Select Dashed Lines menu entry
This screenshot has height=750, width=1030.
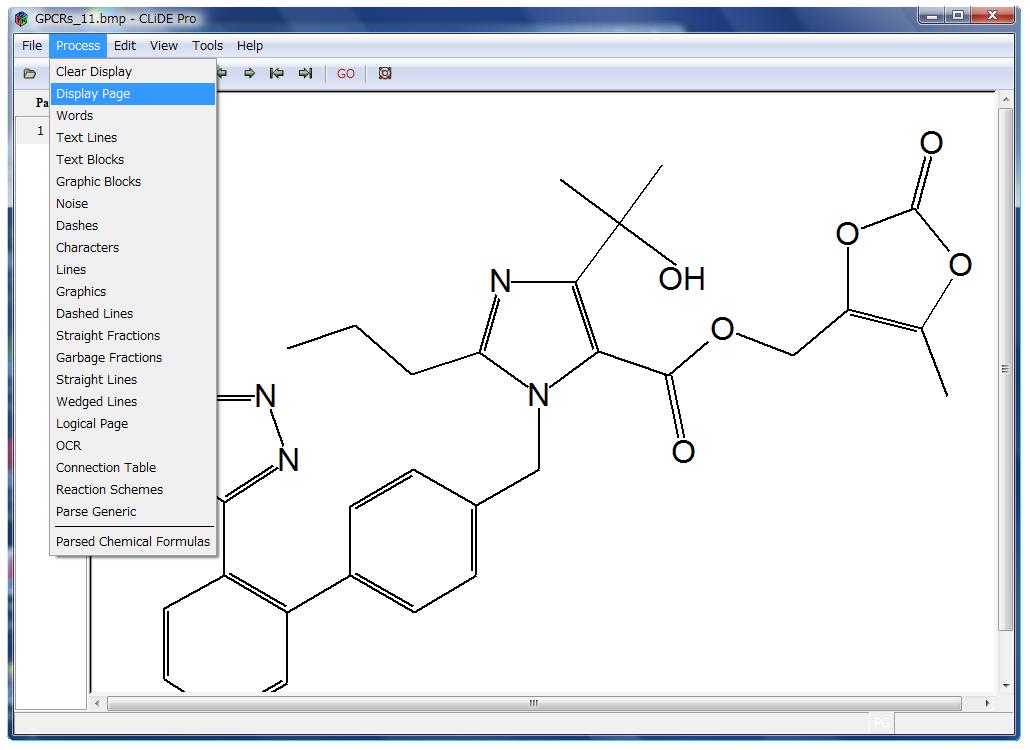click(133, 314)
